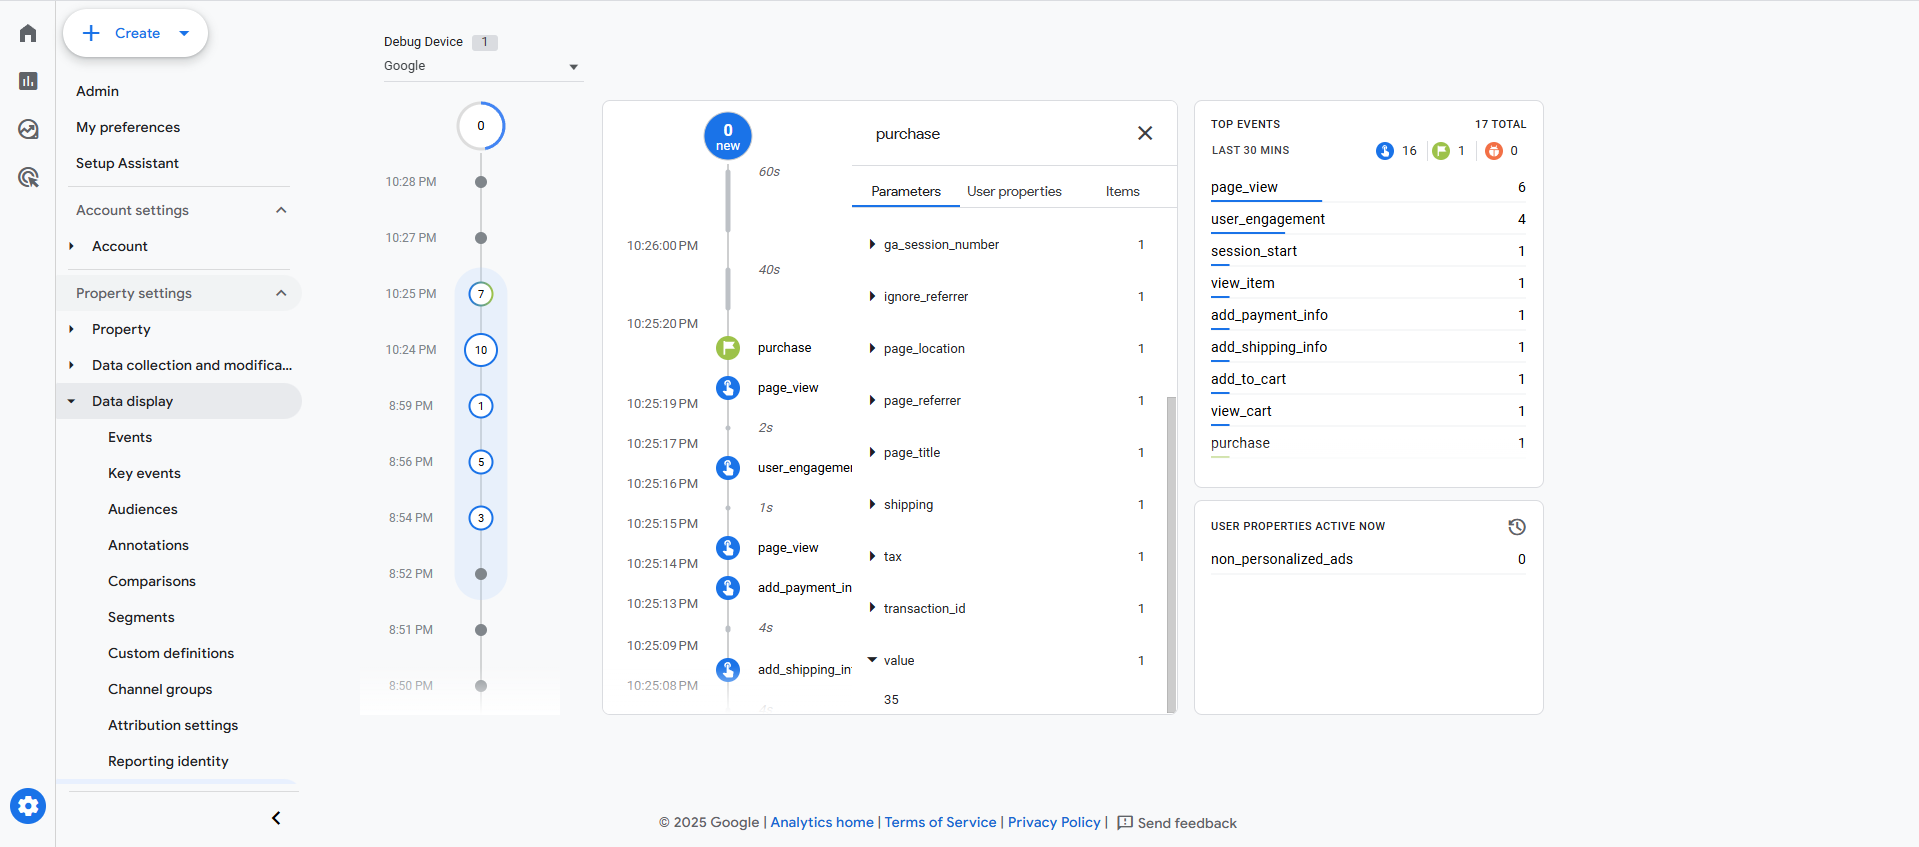This screenshot has width=1919, height=847.
Task: Collapse the value parameter
Action: click(x=872, y=660)
